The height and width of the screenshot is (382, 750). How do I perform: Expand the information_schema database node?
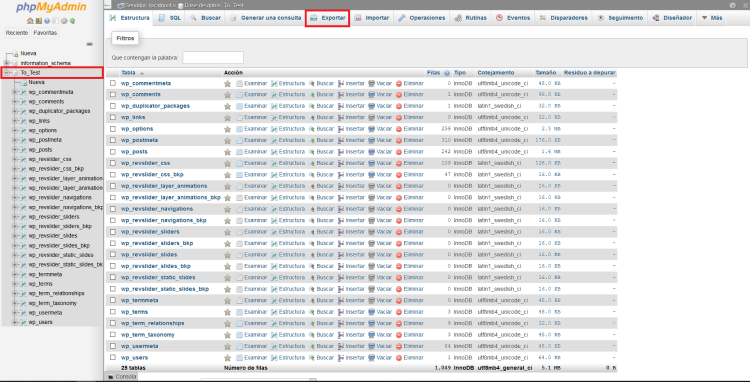[6, 63]
